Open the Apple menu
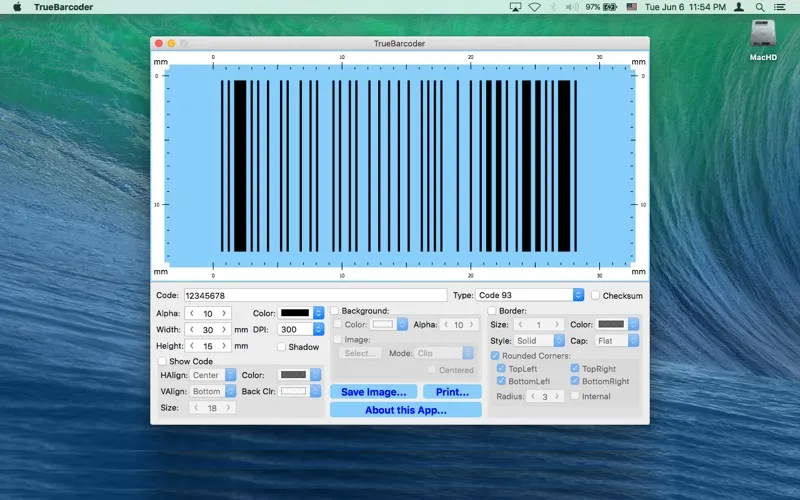This screenshot has width=800, height=500. (x=17, y=7)
